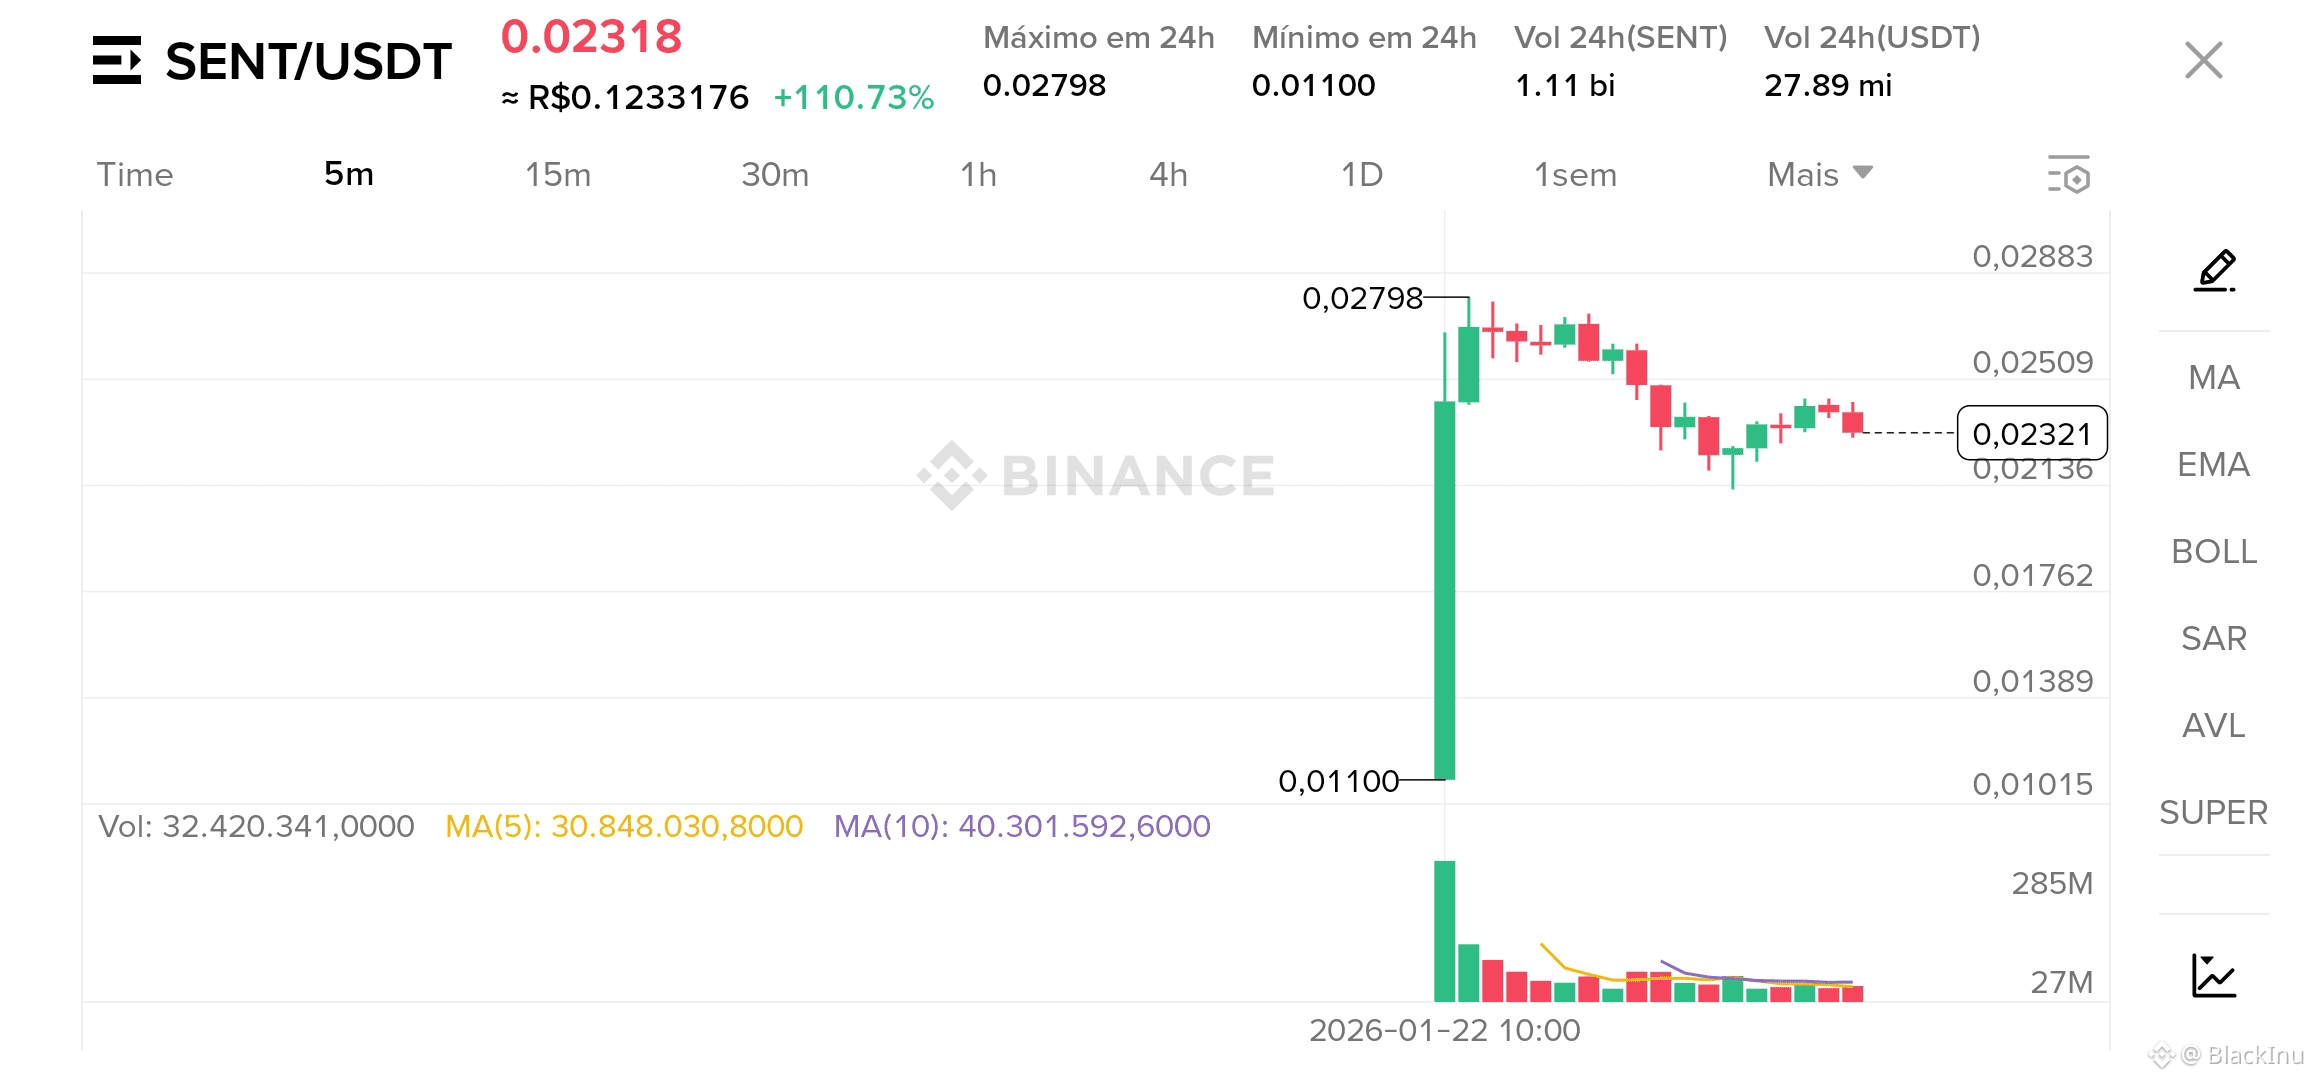Open chart settings icon
Viewport: 2312px width, 1080px height.
[2068, 175]
